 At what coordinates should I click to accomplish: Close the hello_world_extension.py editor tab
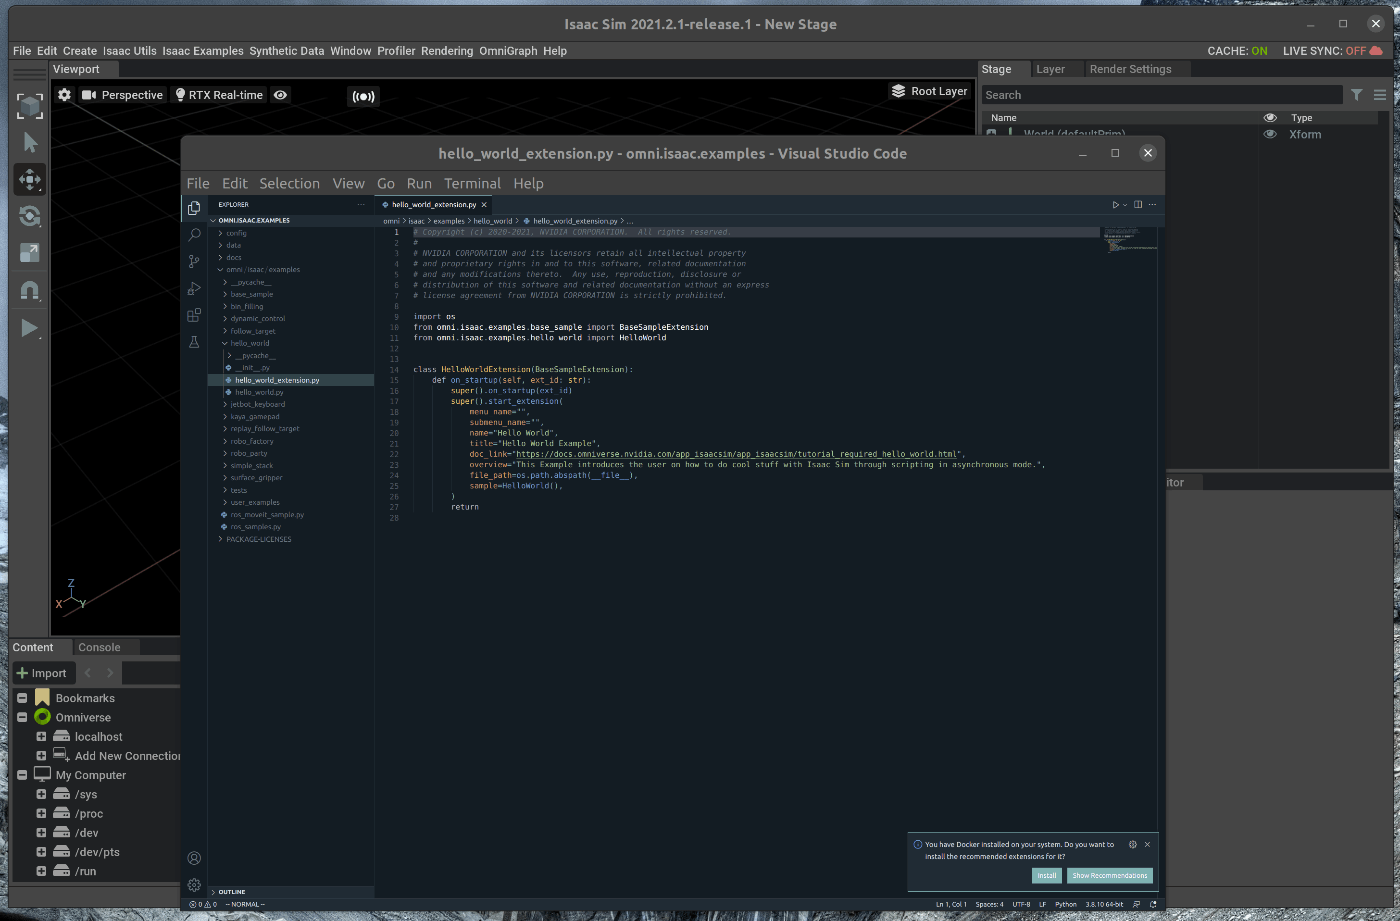click(485, 204)
